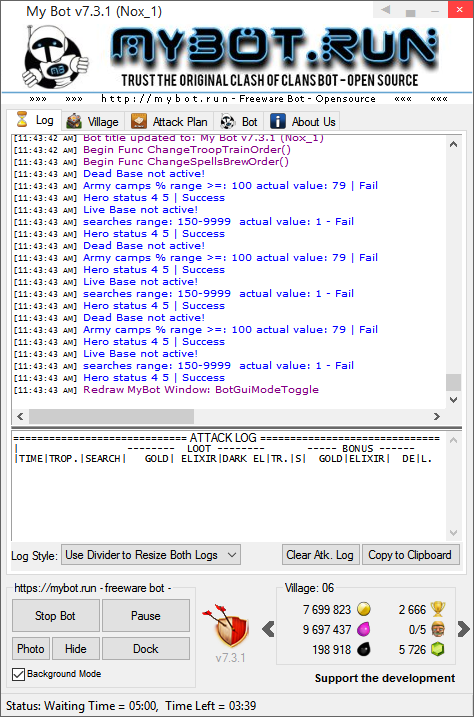
Task: Click the dock icon left of minimize
Action: click(x=410, y=12)
